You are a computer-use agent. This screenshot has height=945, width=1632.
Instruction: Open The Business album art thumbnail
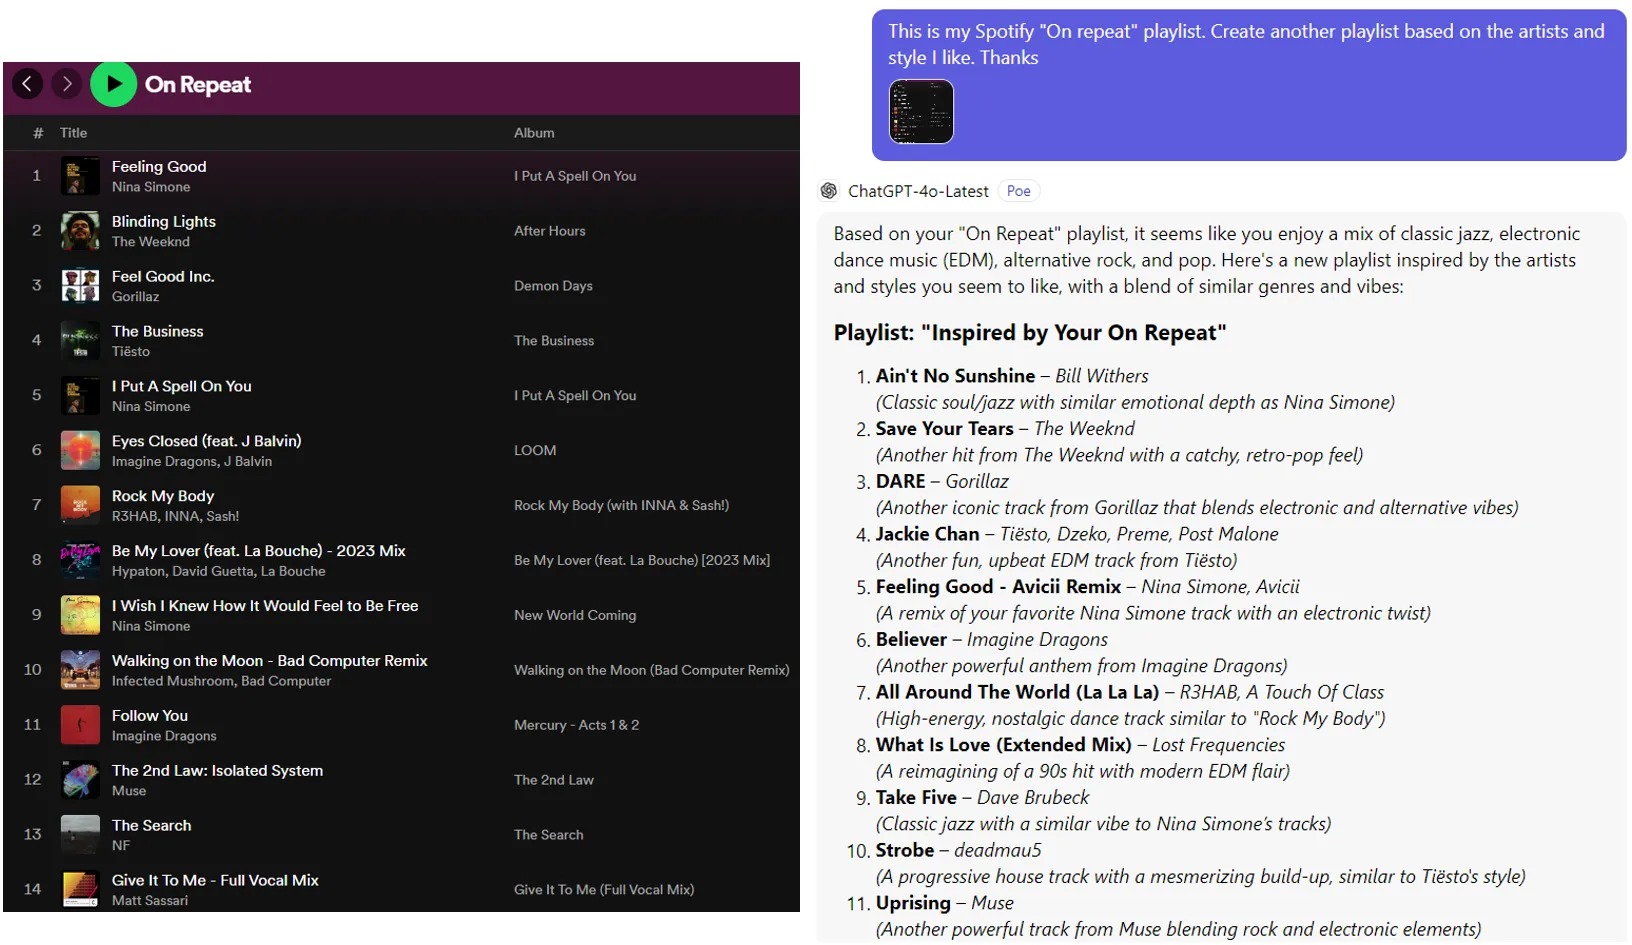80,341
